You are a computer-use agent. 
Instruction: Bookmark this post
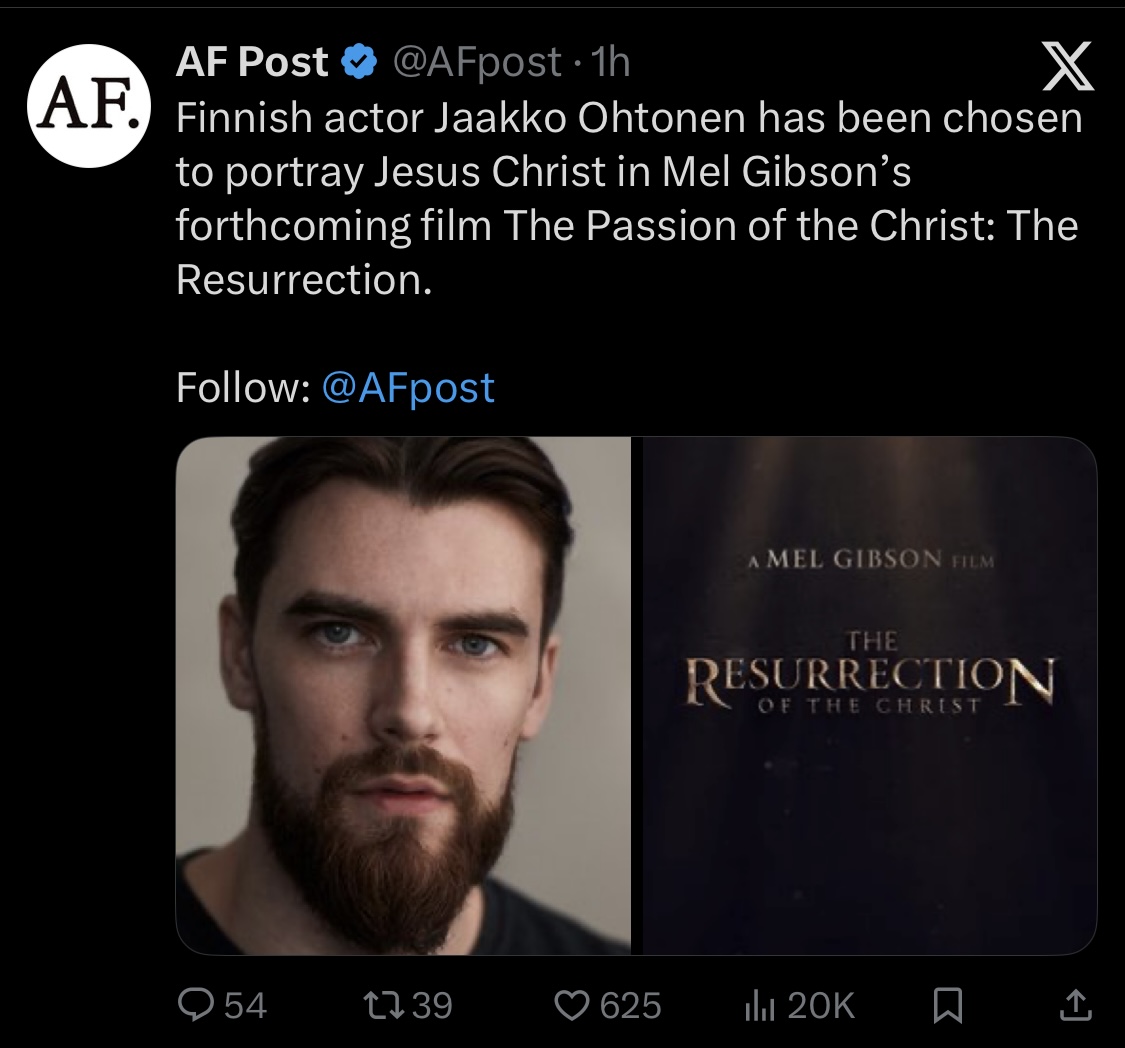click(x=947, y=1006)
